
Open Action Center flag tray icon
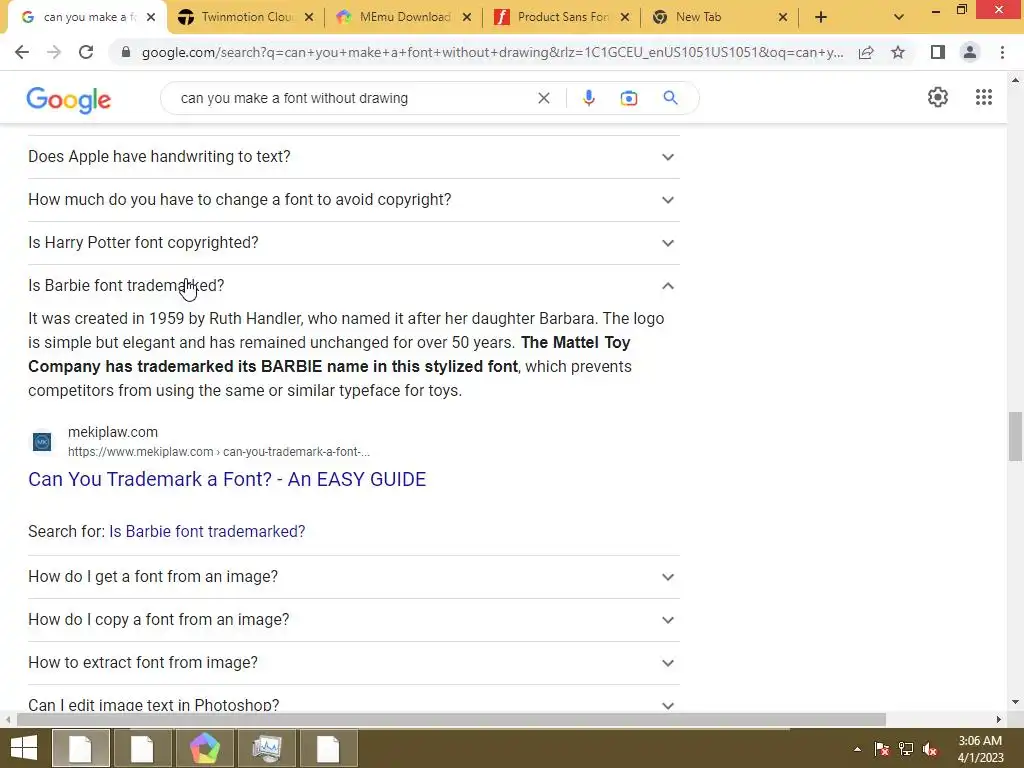pos(882,749)
